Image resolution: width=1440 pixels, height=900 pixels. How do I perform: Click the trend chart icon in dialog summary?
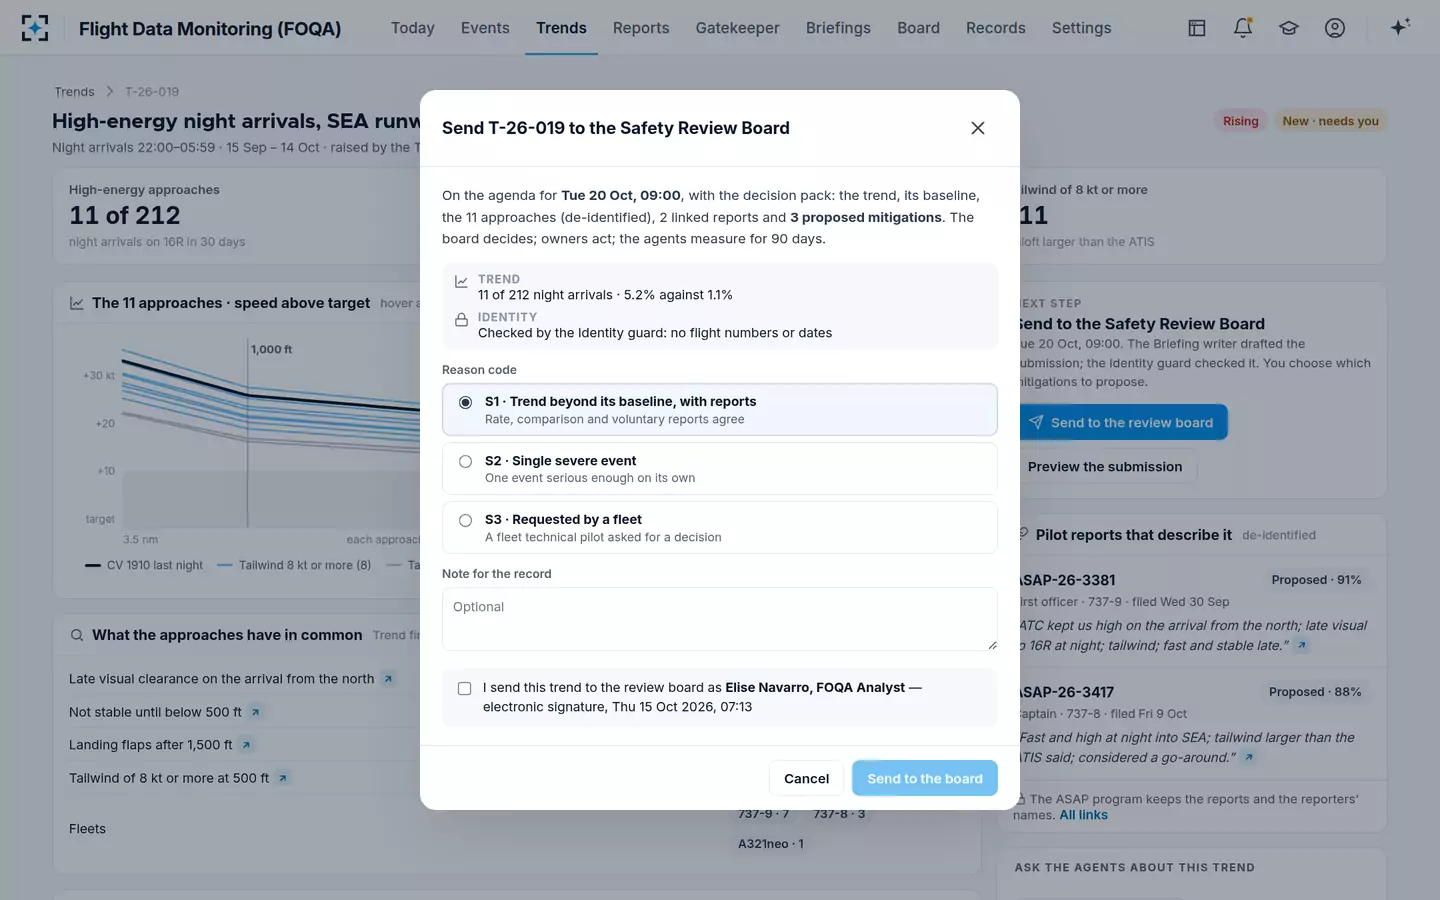point(461,282)
